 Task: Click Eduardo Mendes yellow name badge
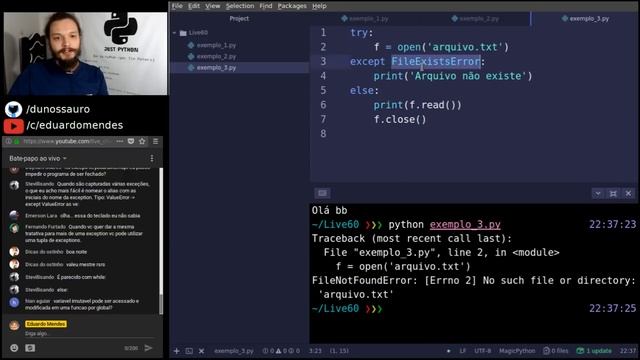(46, 324)
